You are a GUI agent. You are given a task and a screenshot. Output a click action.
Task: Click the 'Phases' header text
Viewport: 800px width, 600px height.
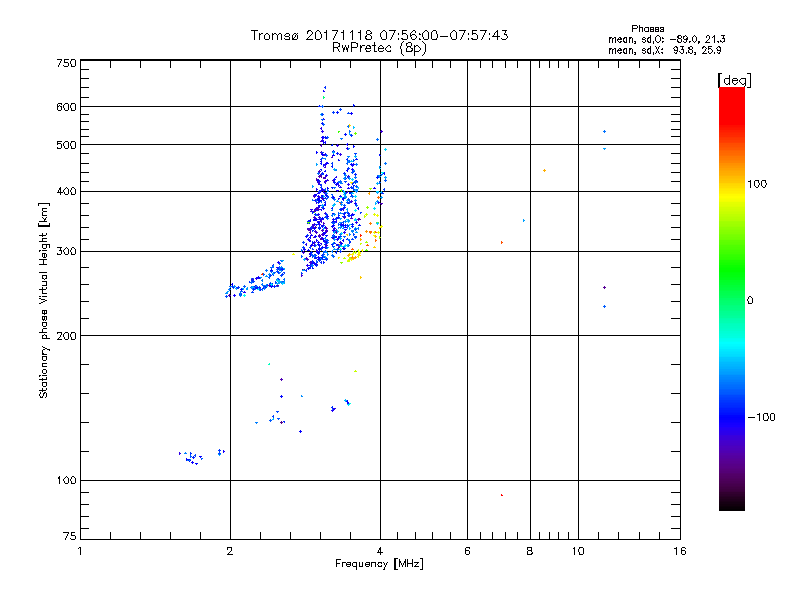pyautogui.click(x=647, y=29)
